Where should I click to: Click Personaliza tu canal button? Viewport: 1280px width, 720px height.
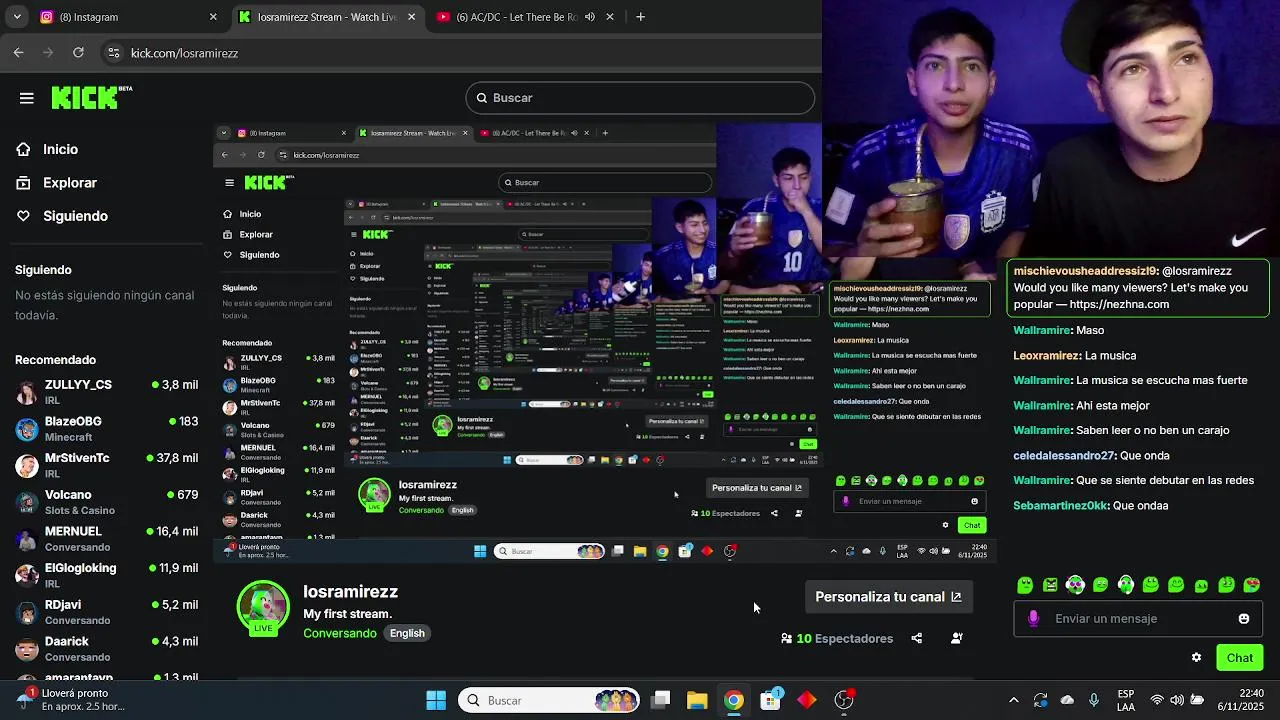[888, 597]
